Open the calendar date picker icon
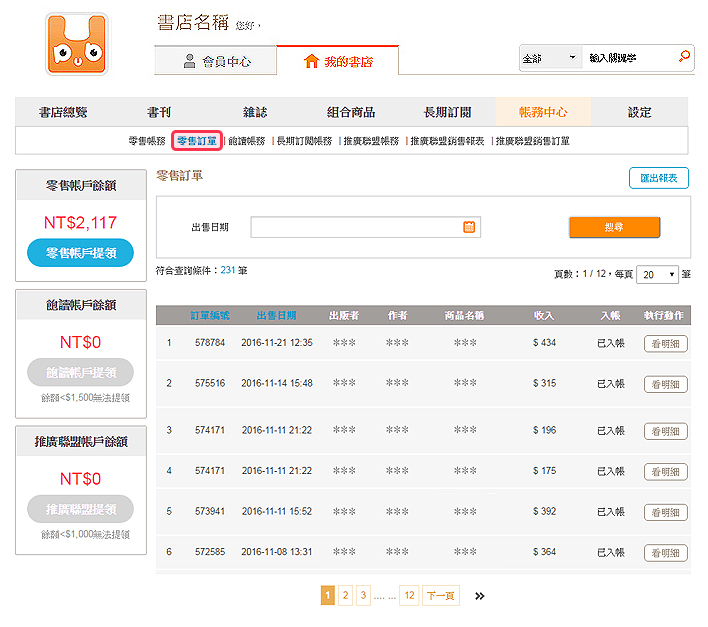708x627 pixels. 469,227
